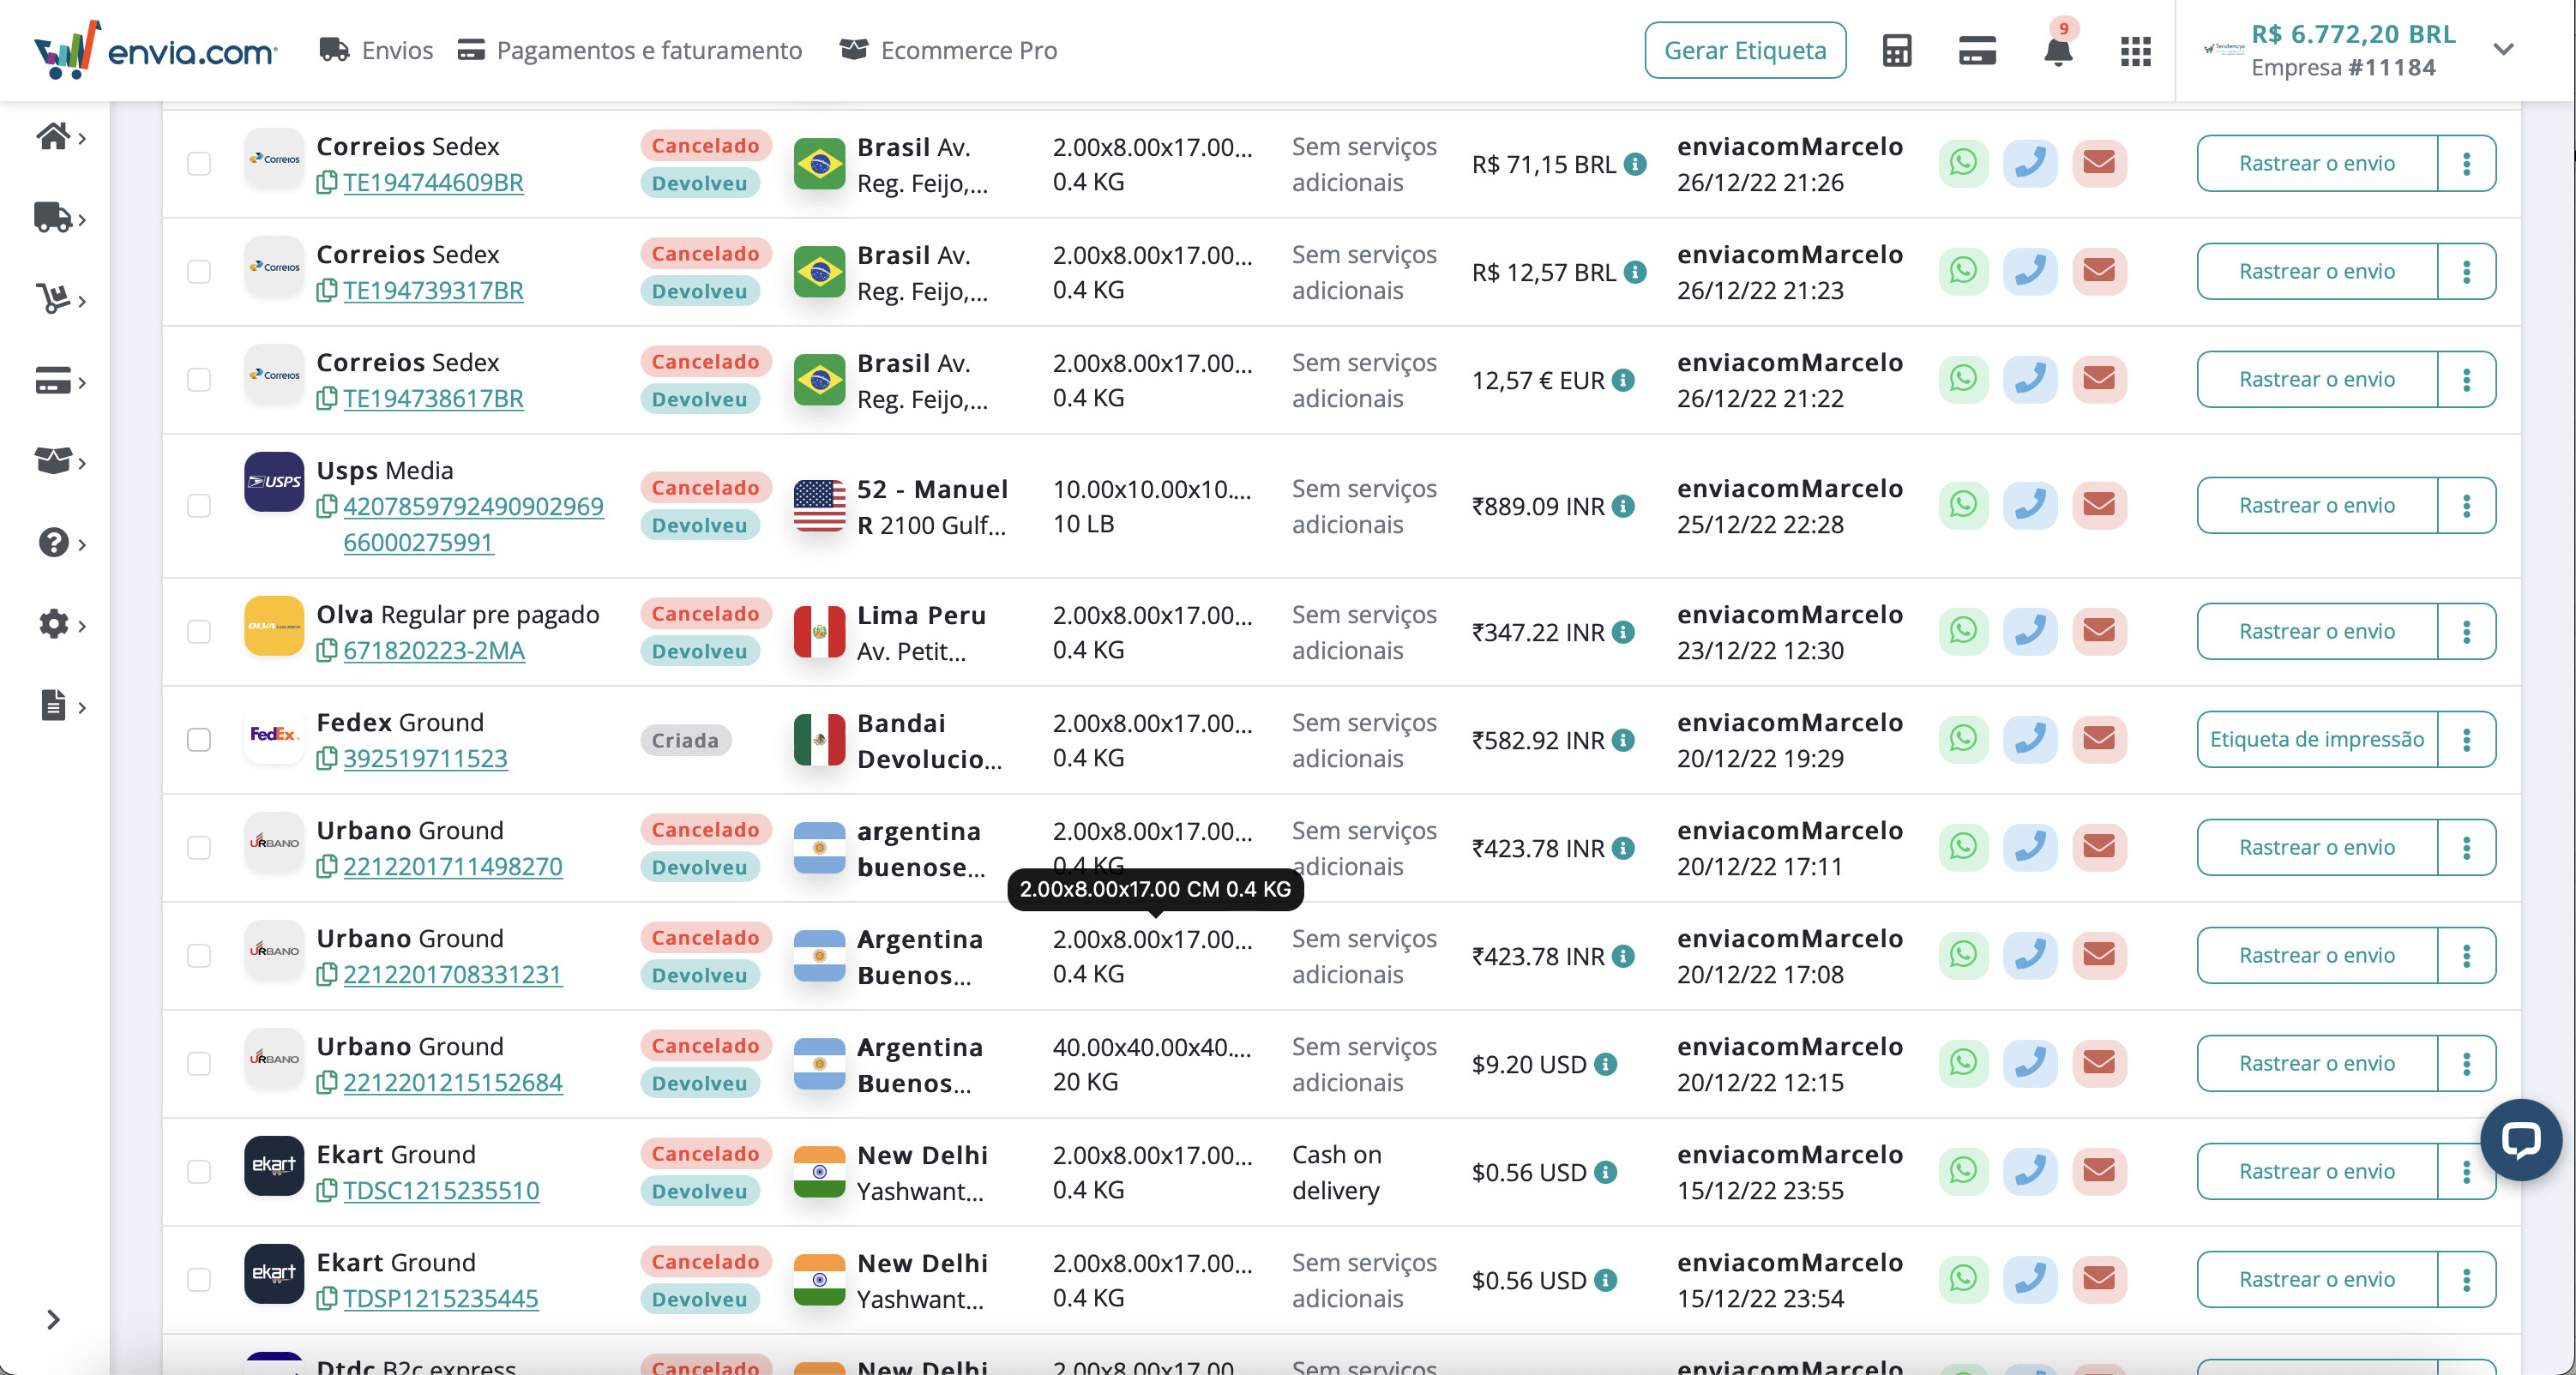Select checkbox for Olva Regular row

click(199, 631)
